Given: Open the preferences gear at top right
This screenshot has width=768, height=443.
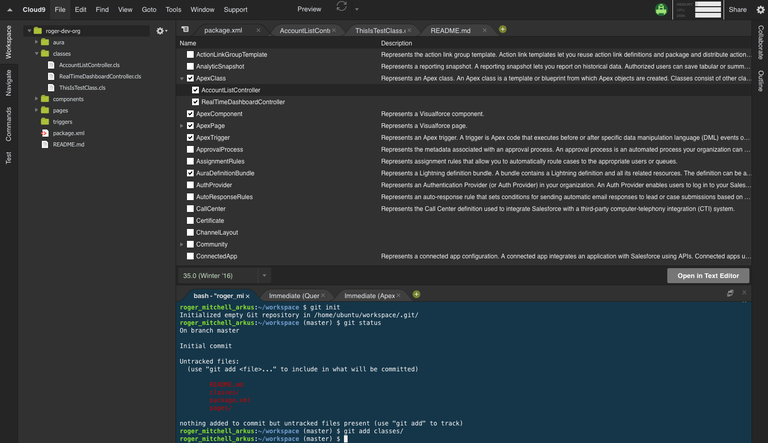Looking at the screenshot, I should [758, 9].
